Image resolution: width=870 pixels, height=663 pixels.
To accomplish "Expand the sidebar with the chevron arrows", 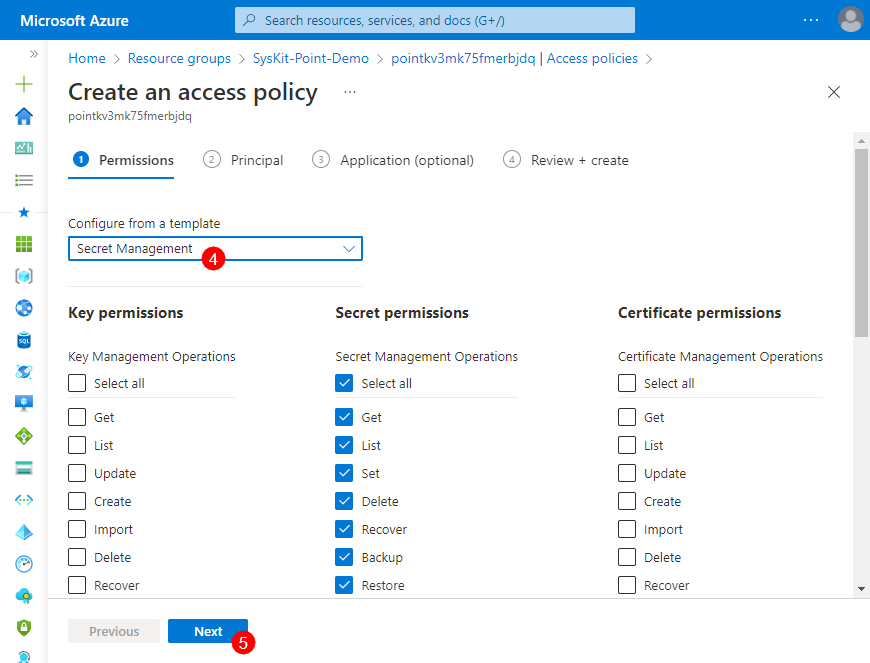I will click(x=33, y=55).
